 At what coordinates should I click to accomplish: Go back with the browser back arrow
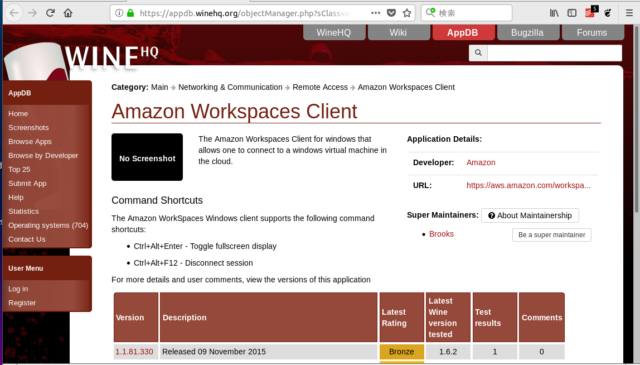pos(14,13)
